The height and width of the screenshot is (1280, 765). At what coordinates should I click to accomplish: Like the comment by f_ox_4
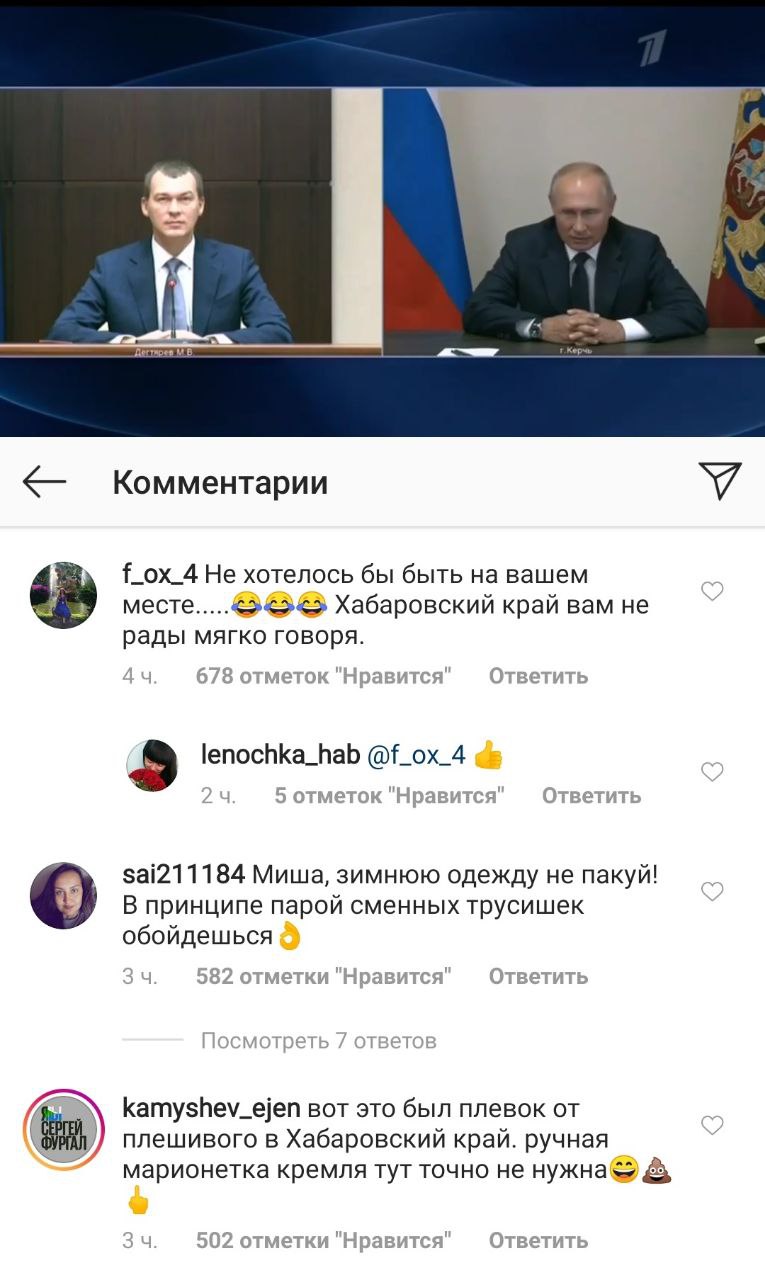point(712,592)
